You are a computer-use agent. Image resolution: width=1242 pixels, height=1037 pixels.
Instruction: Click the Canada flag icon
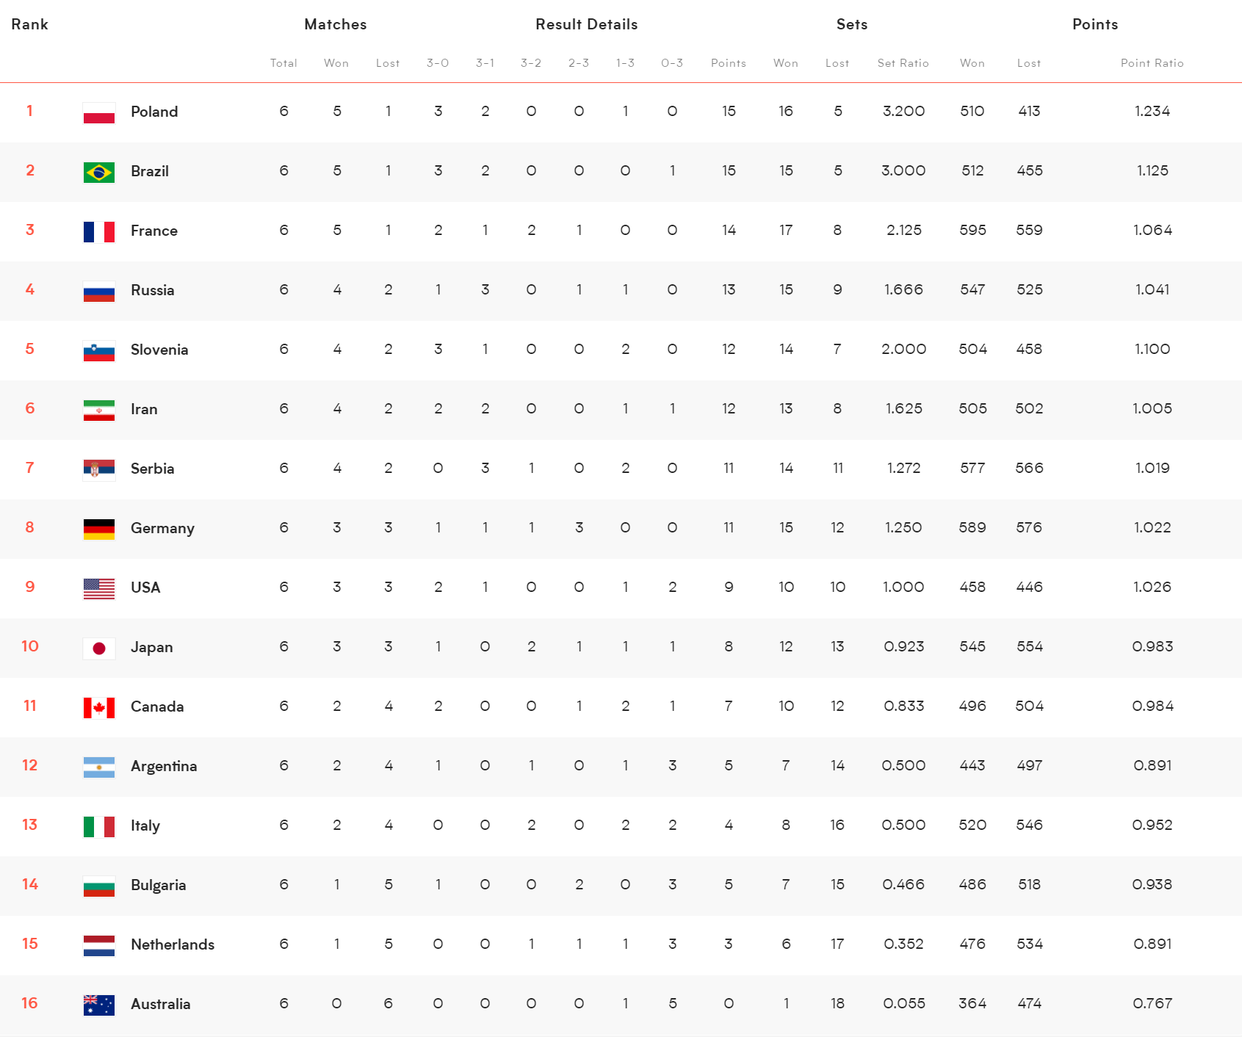(x=99, y=707)
